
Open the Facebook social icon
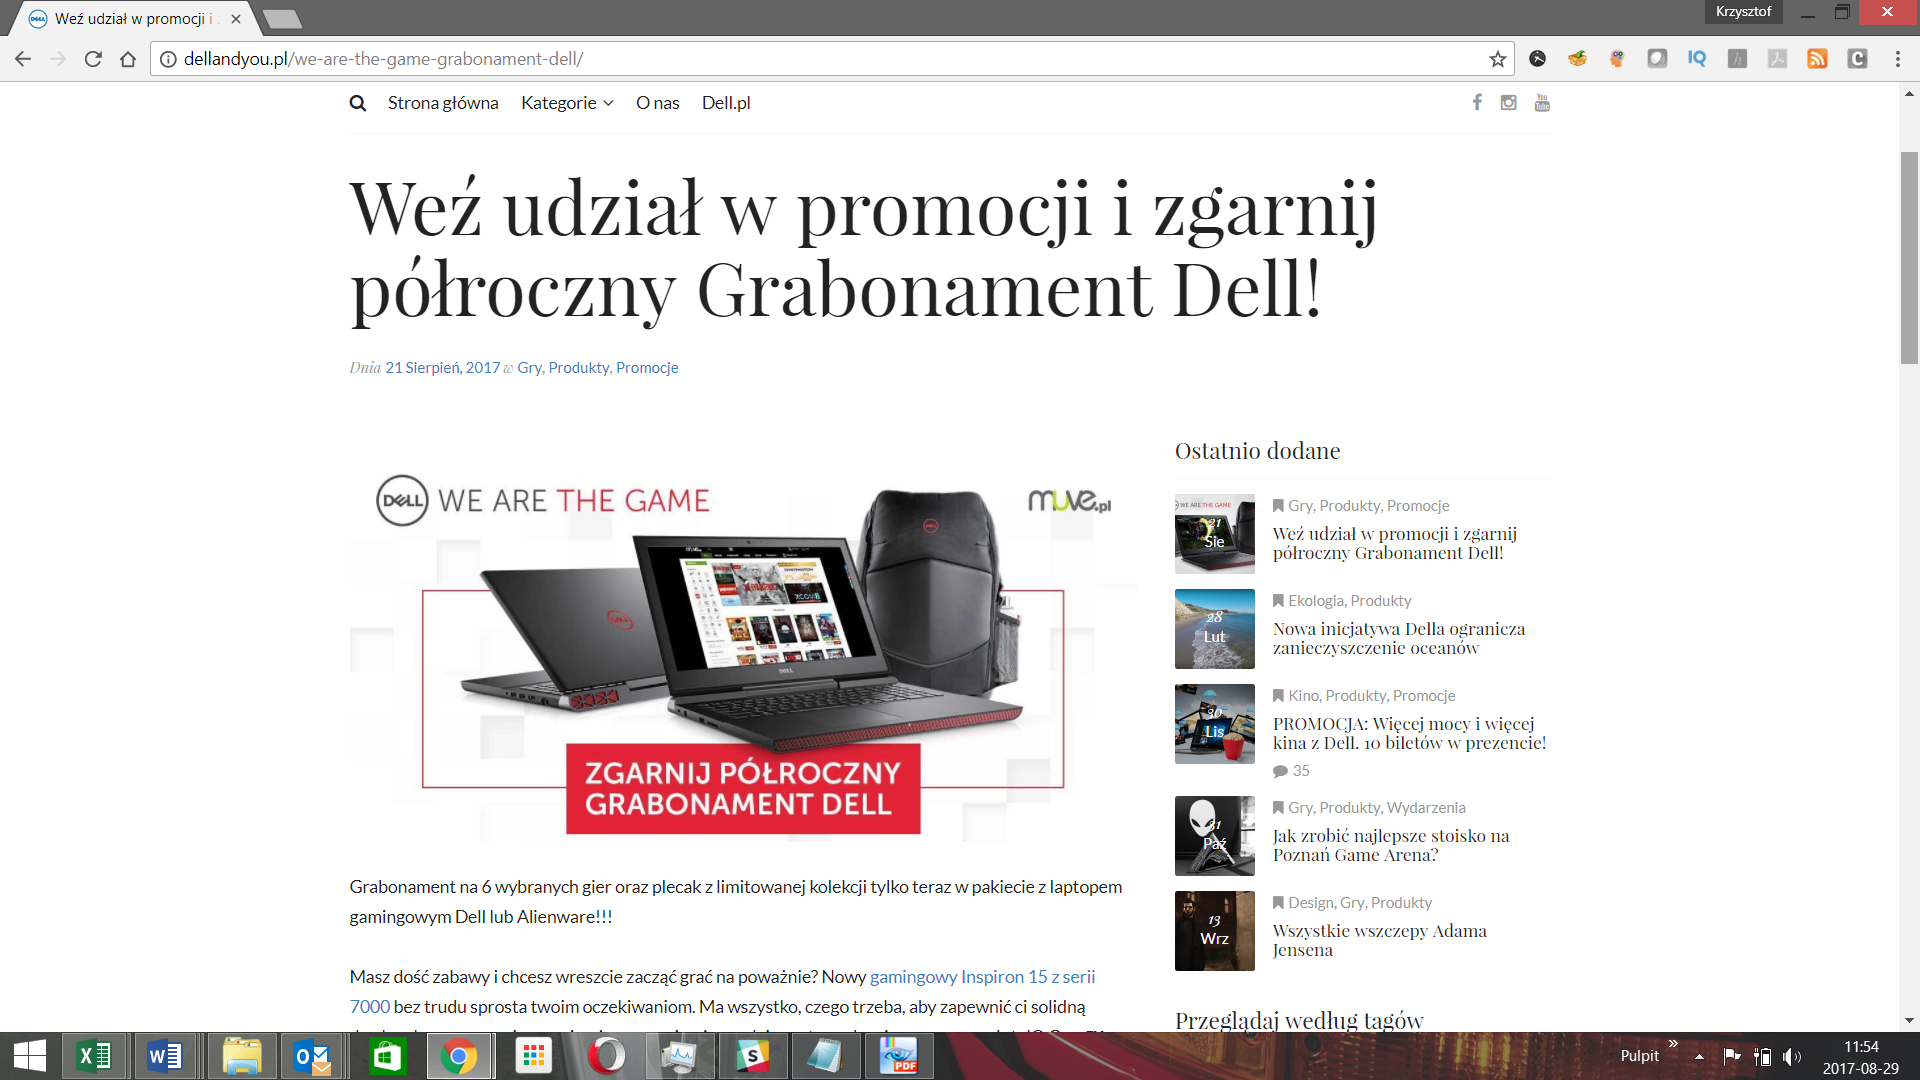click(1477, 102)
